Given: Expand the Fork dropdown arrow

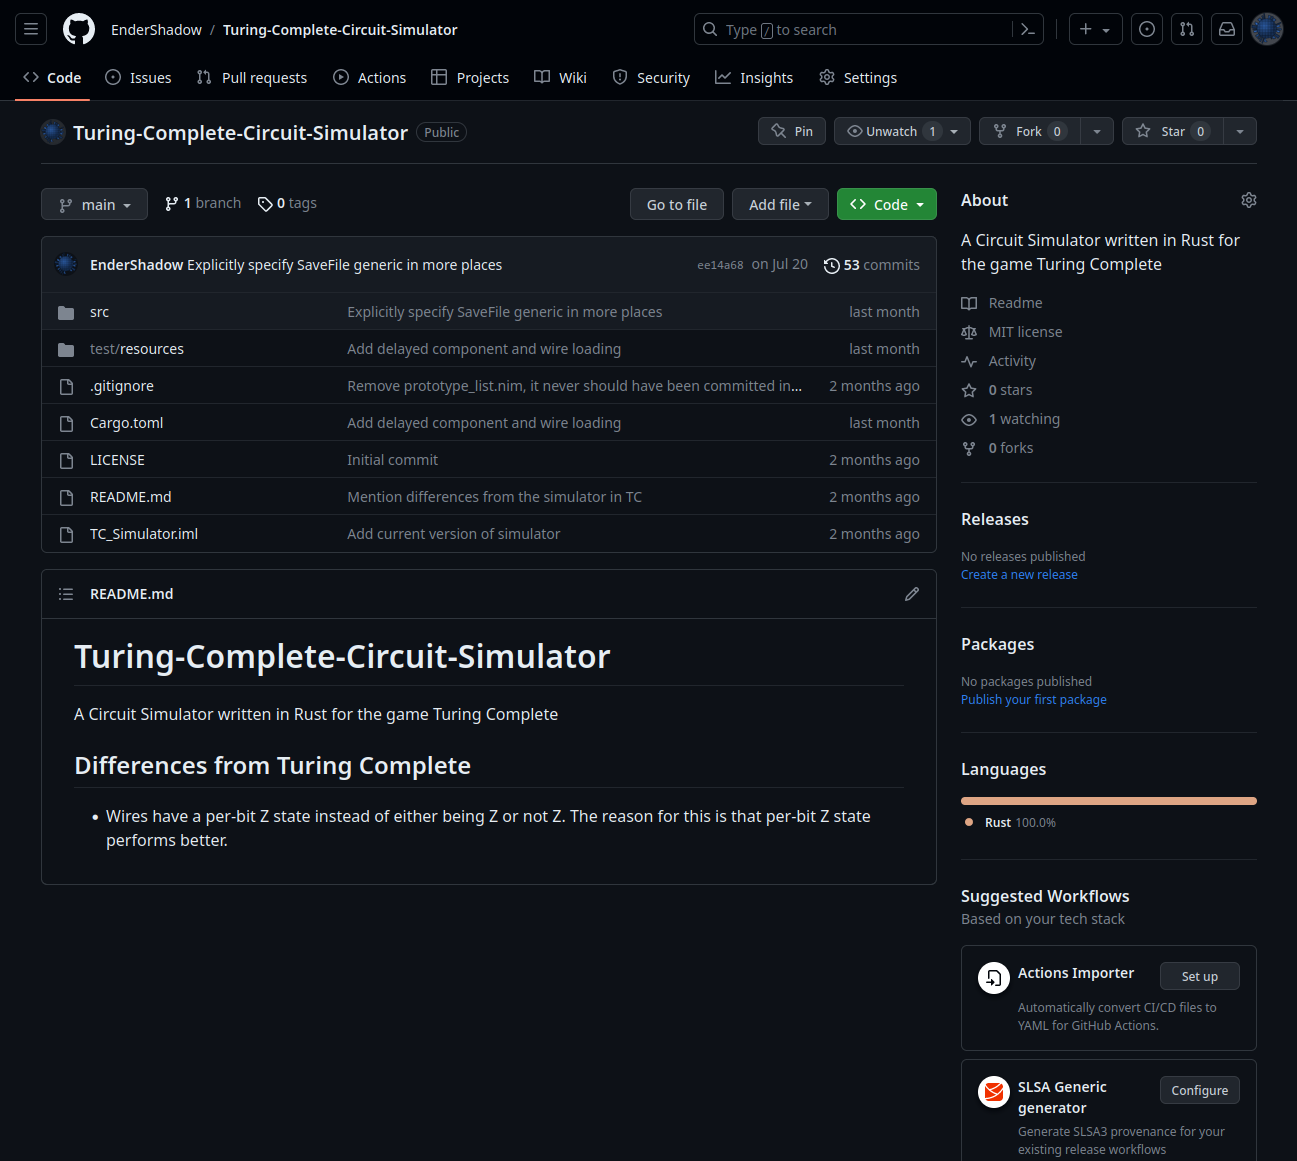Looking at the screenshot, I should (1097, 131).
